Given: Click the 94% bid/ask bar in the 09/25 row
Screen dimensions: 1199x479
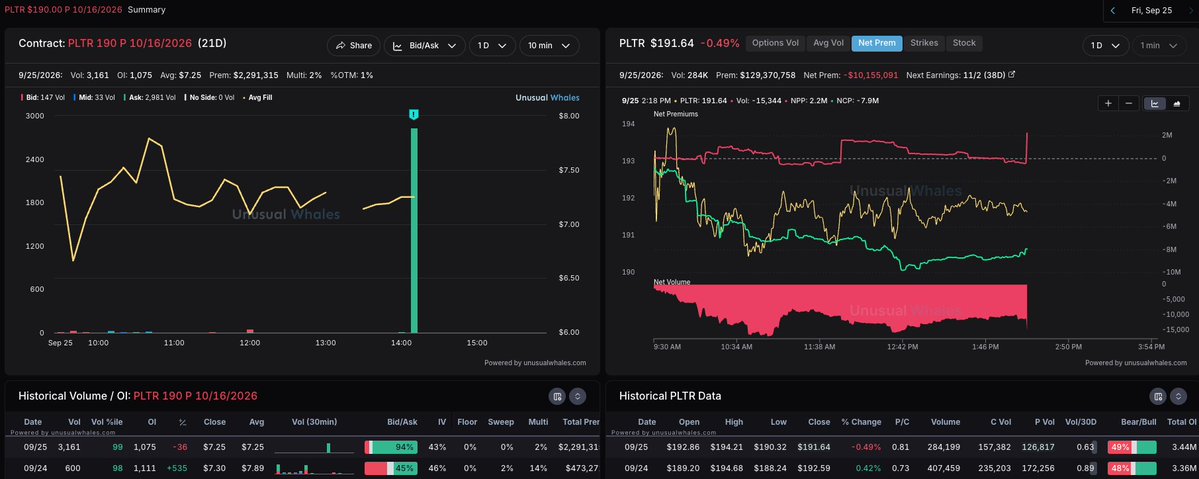Looking at the screenshot, I should 391,447.
